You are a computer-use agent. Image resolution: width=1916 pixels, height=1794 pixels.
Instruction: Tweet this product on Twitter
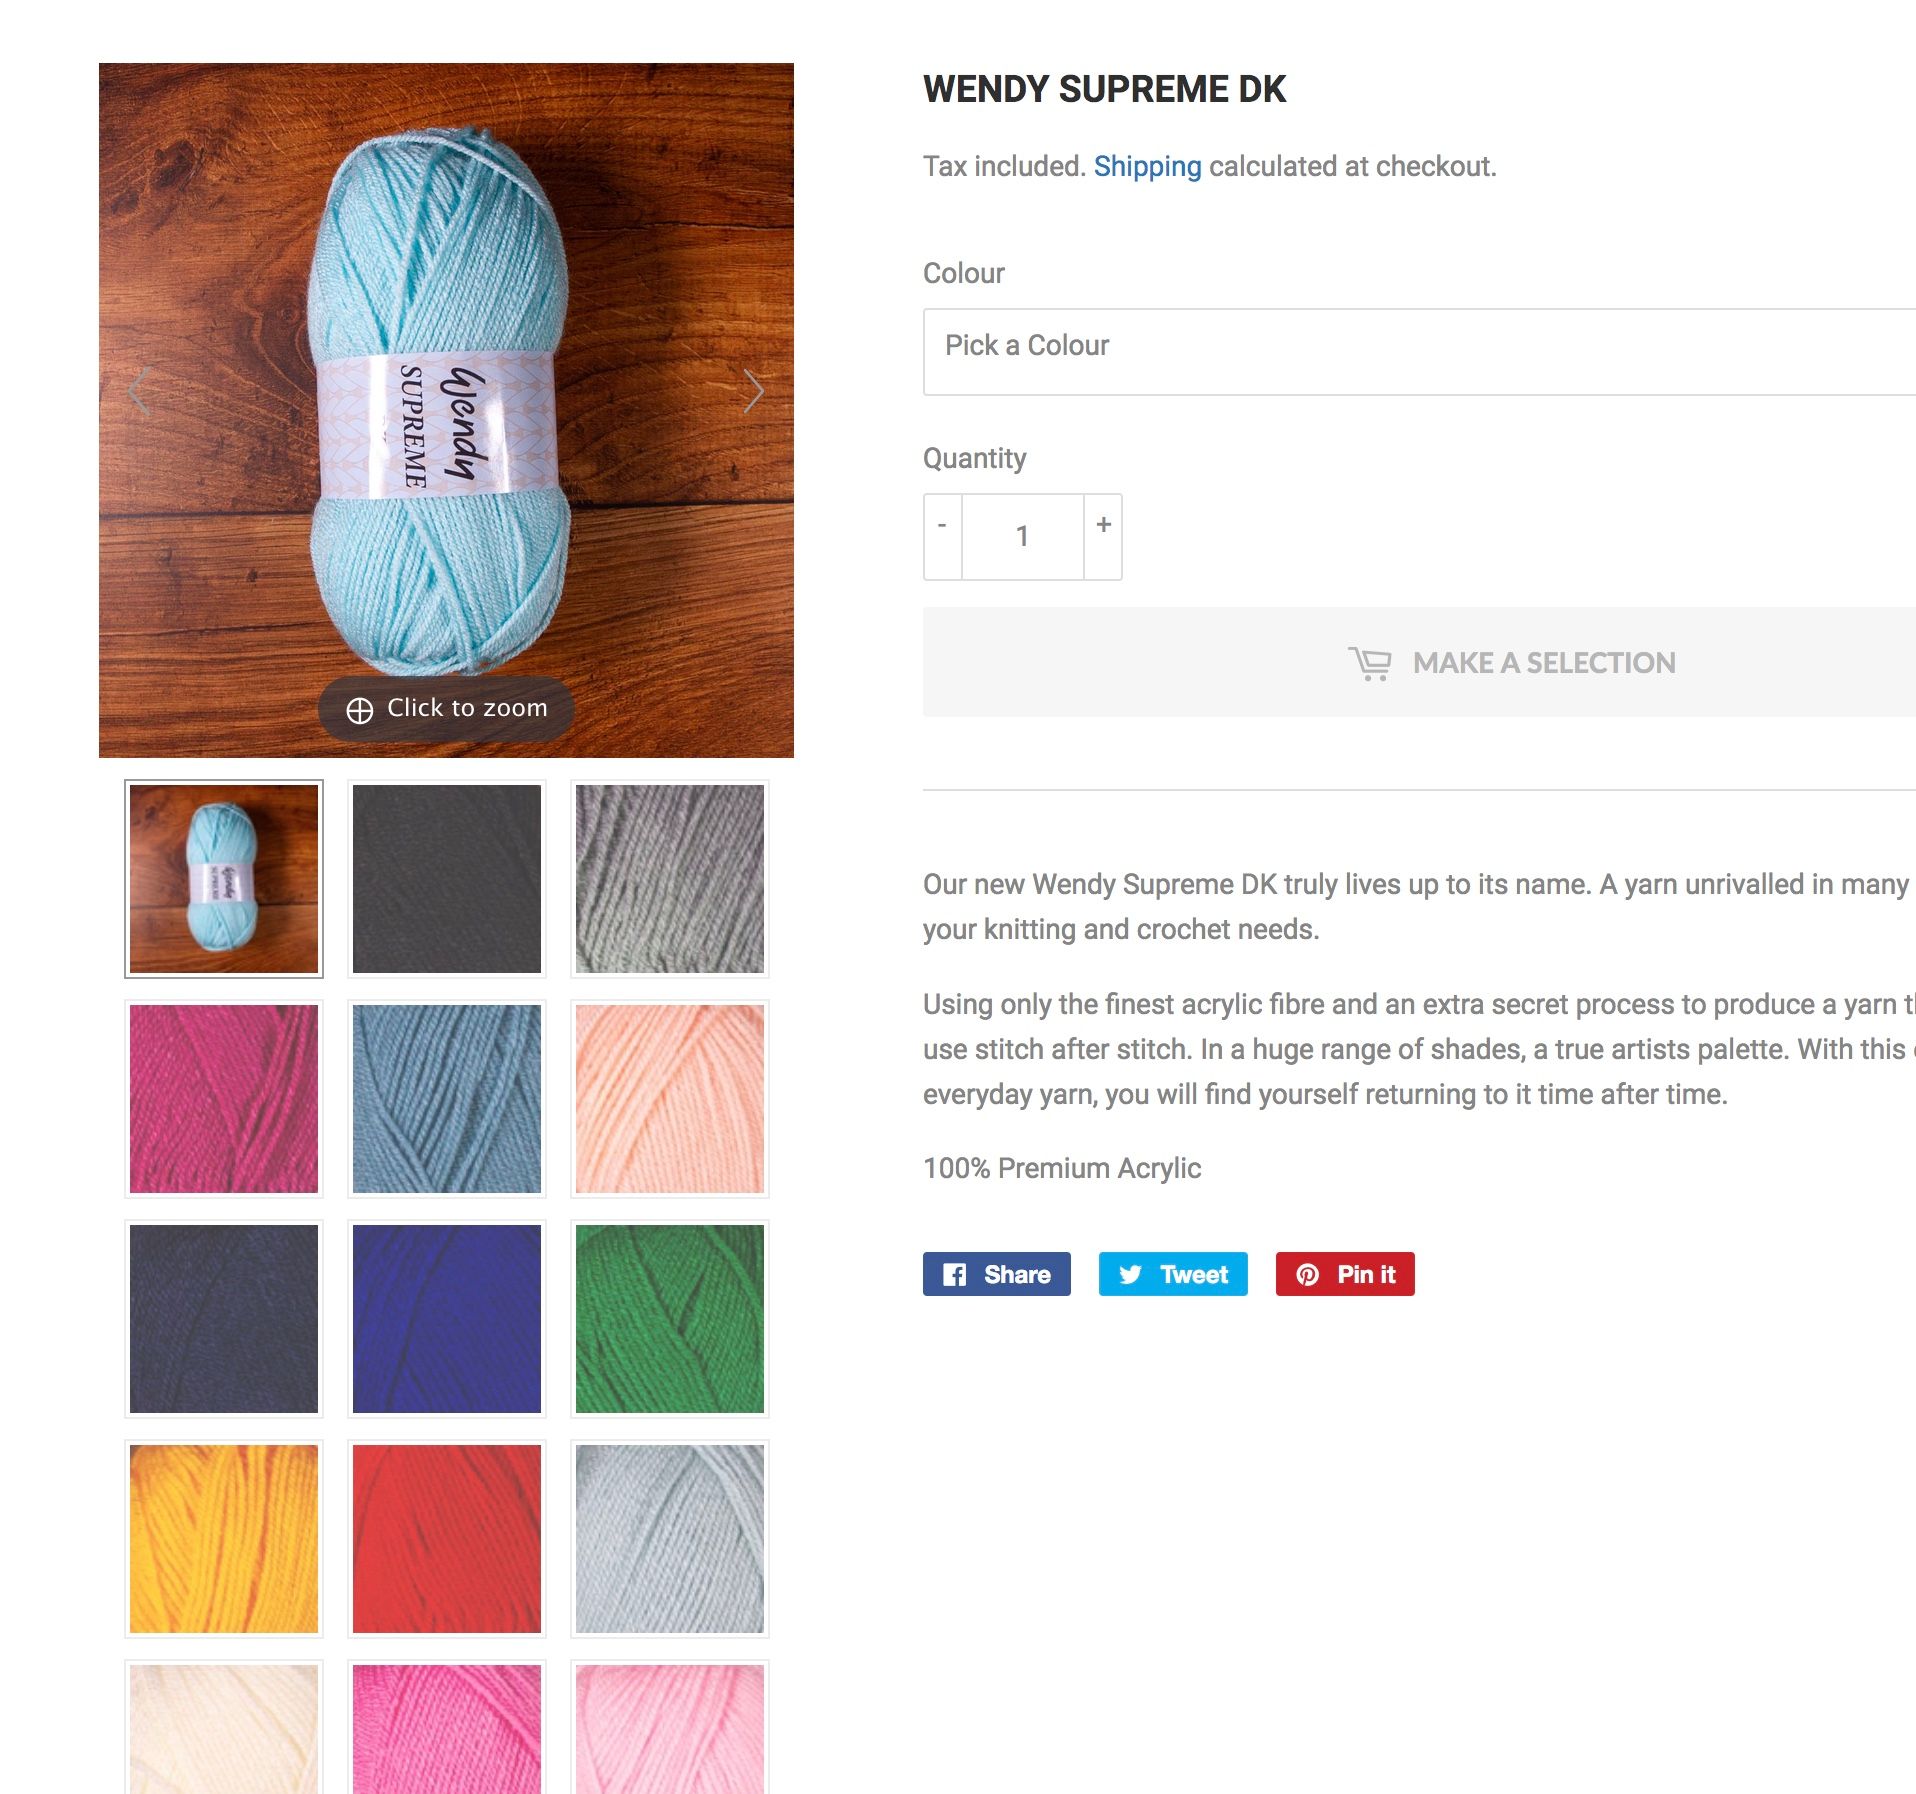1172,1274
